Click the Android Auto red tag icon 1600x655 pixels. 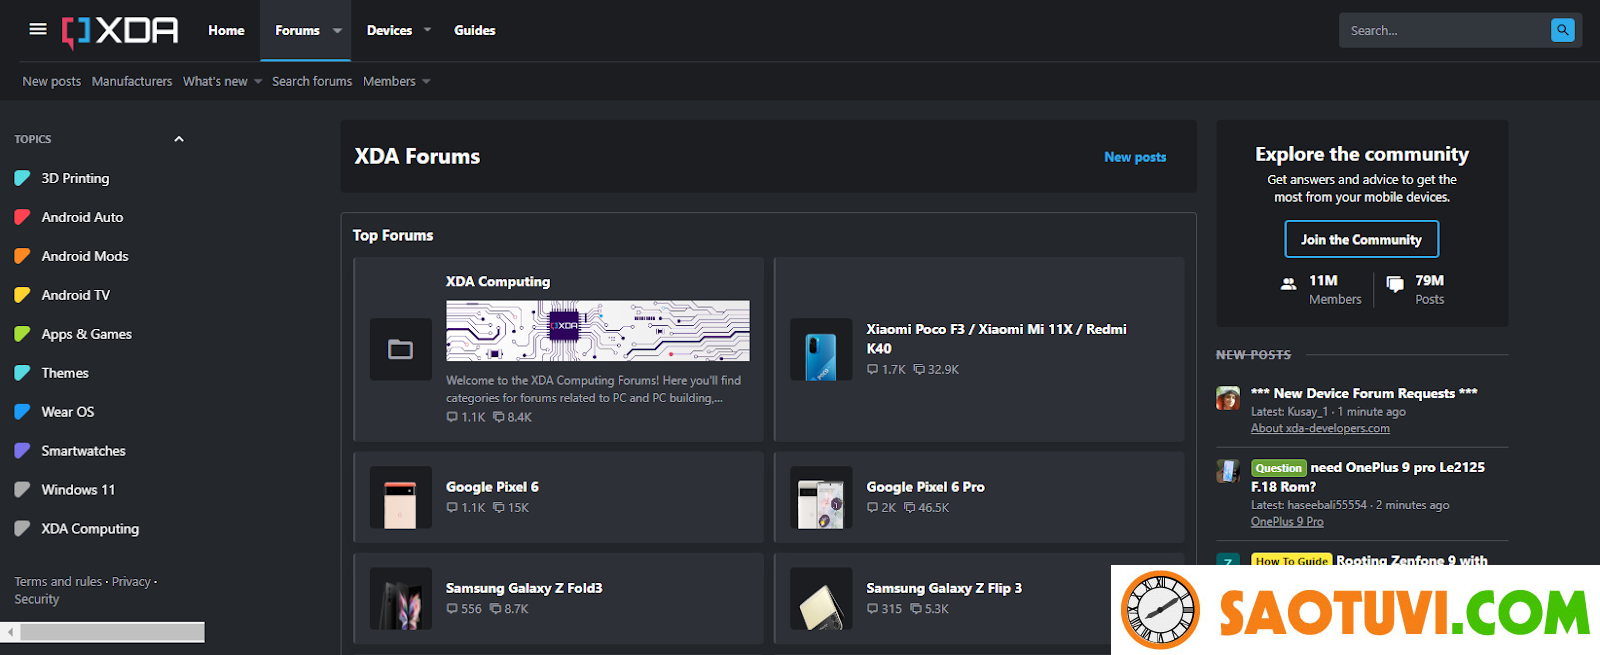pos(22,217)
